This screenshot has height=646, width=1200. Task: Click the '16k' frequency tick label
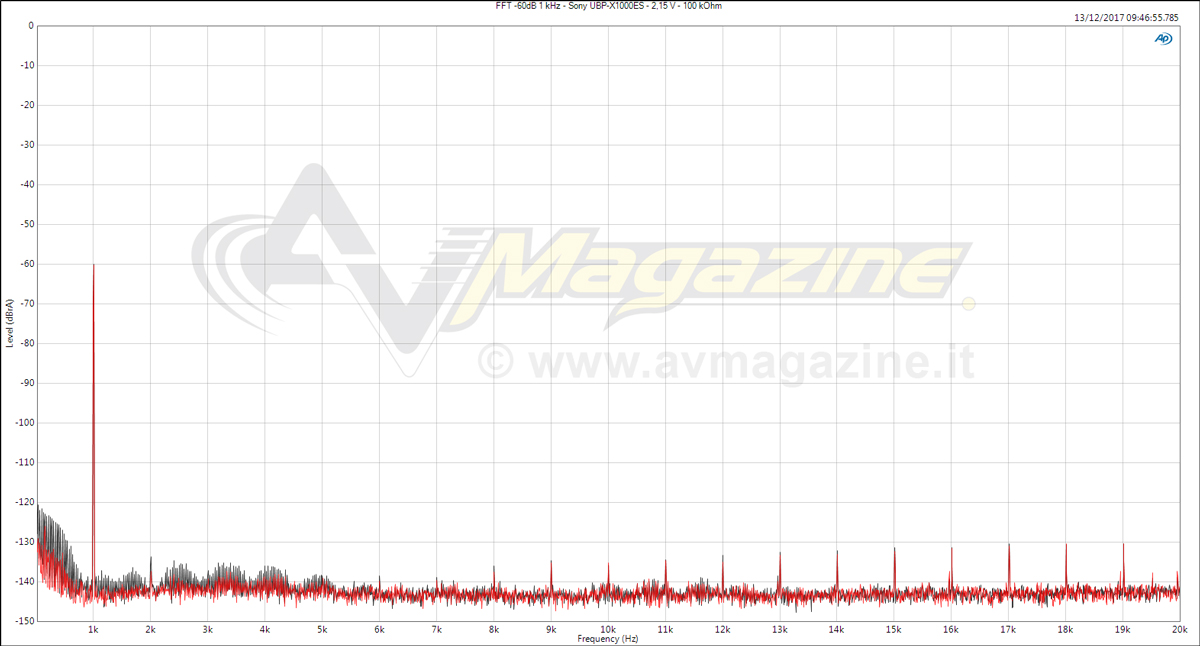point(950,630)
